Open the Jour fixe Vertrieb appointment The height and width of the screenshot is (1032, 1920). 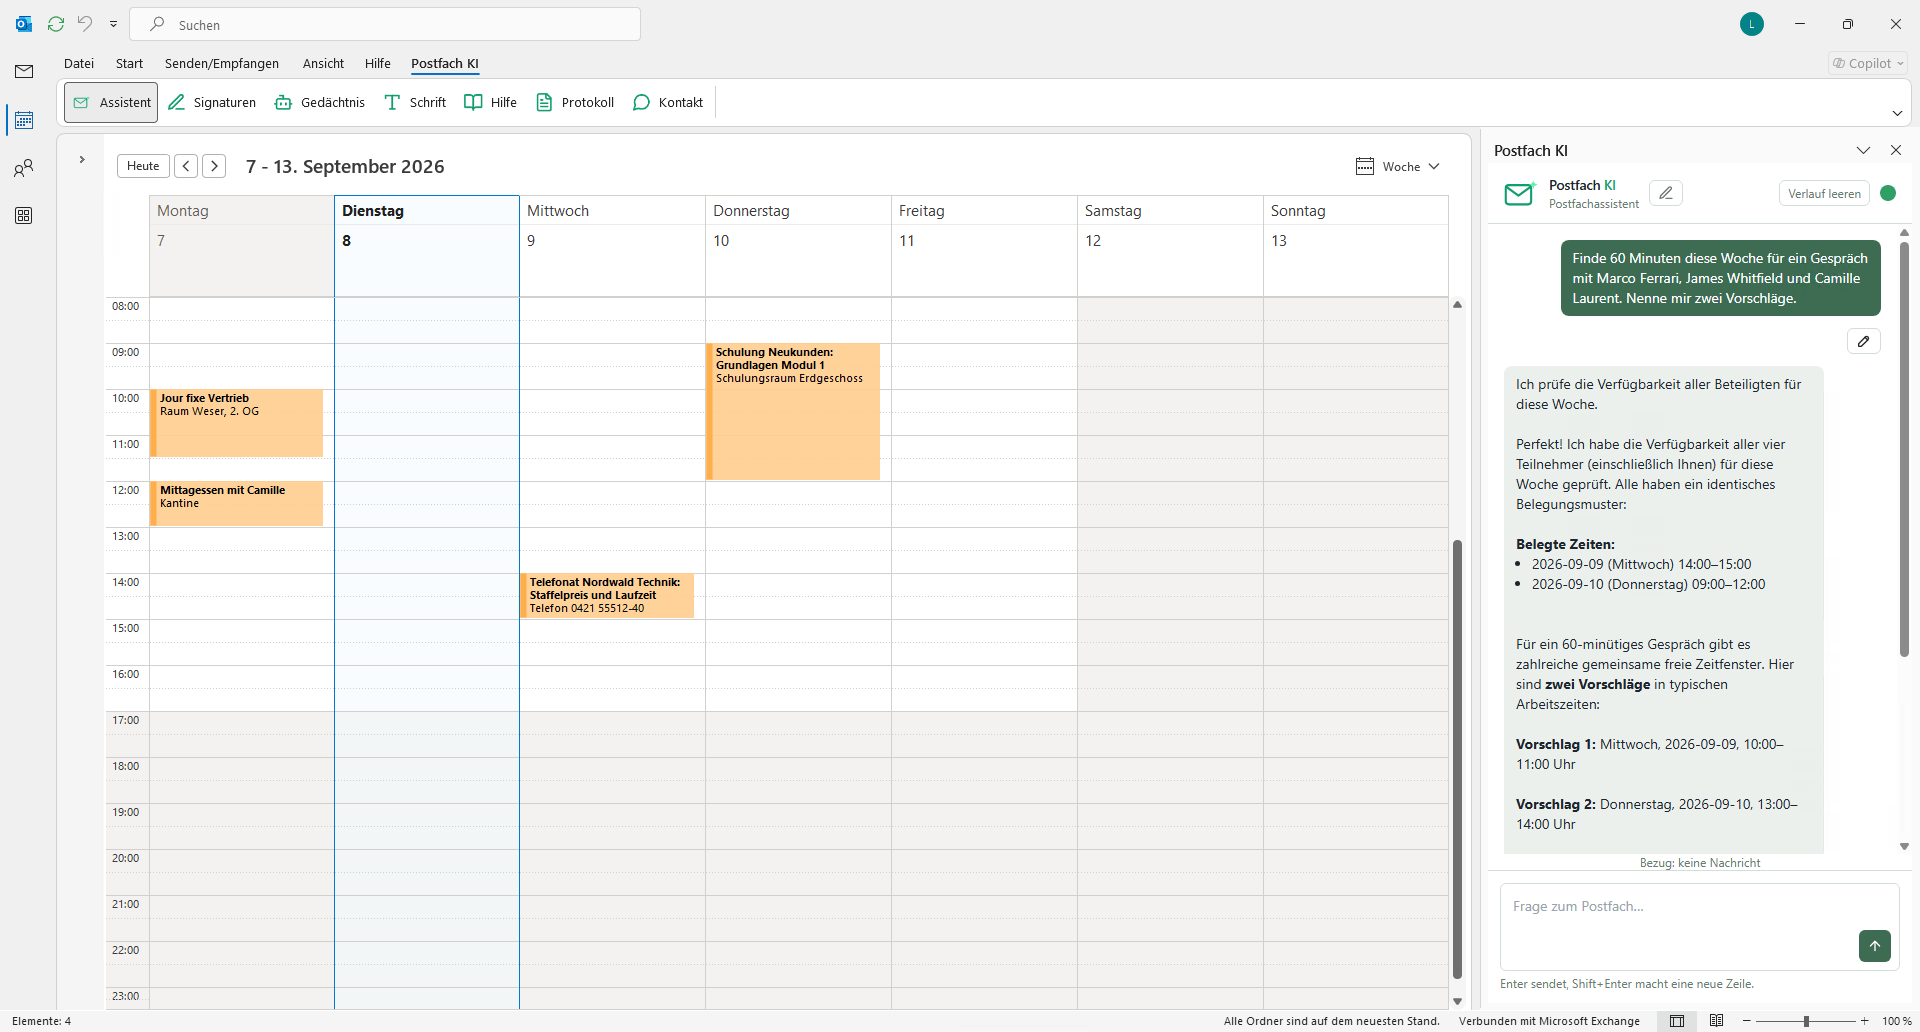click(236, 423)
